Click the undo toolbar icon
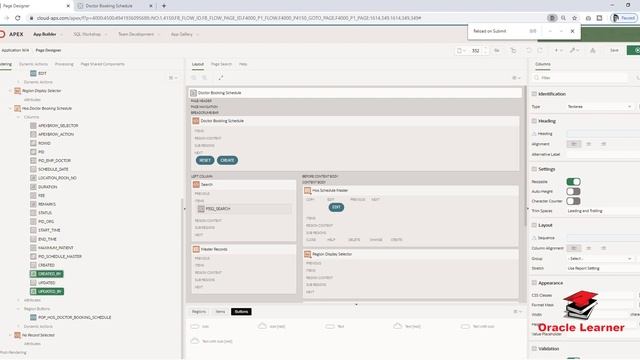This screenshot has height=360, width=640. [x=529, y=50]
